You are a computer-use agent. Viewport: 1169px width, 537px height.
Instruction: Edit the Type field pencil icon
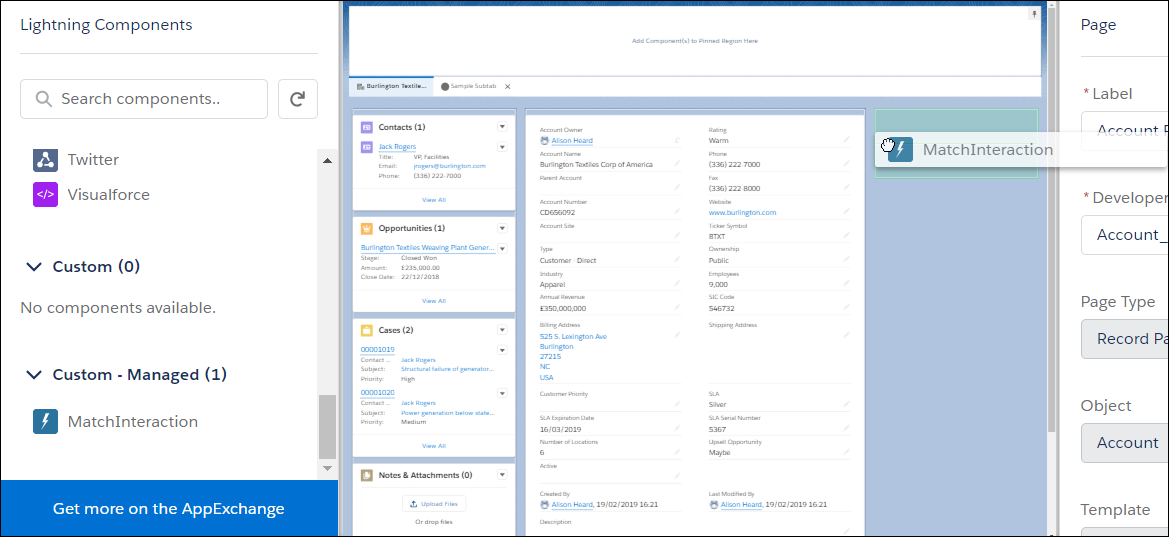coord(677,260)
